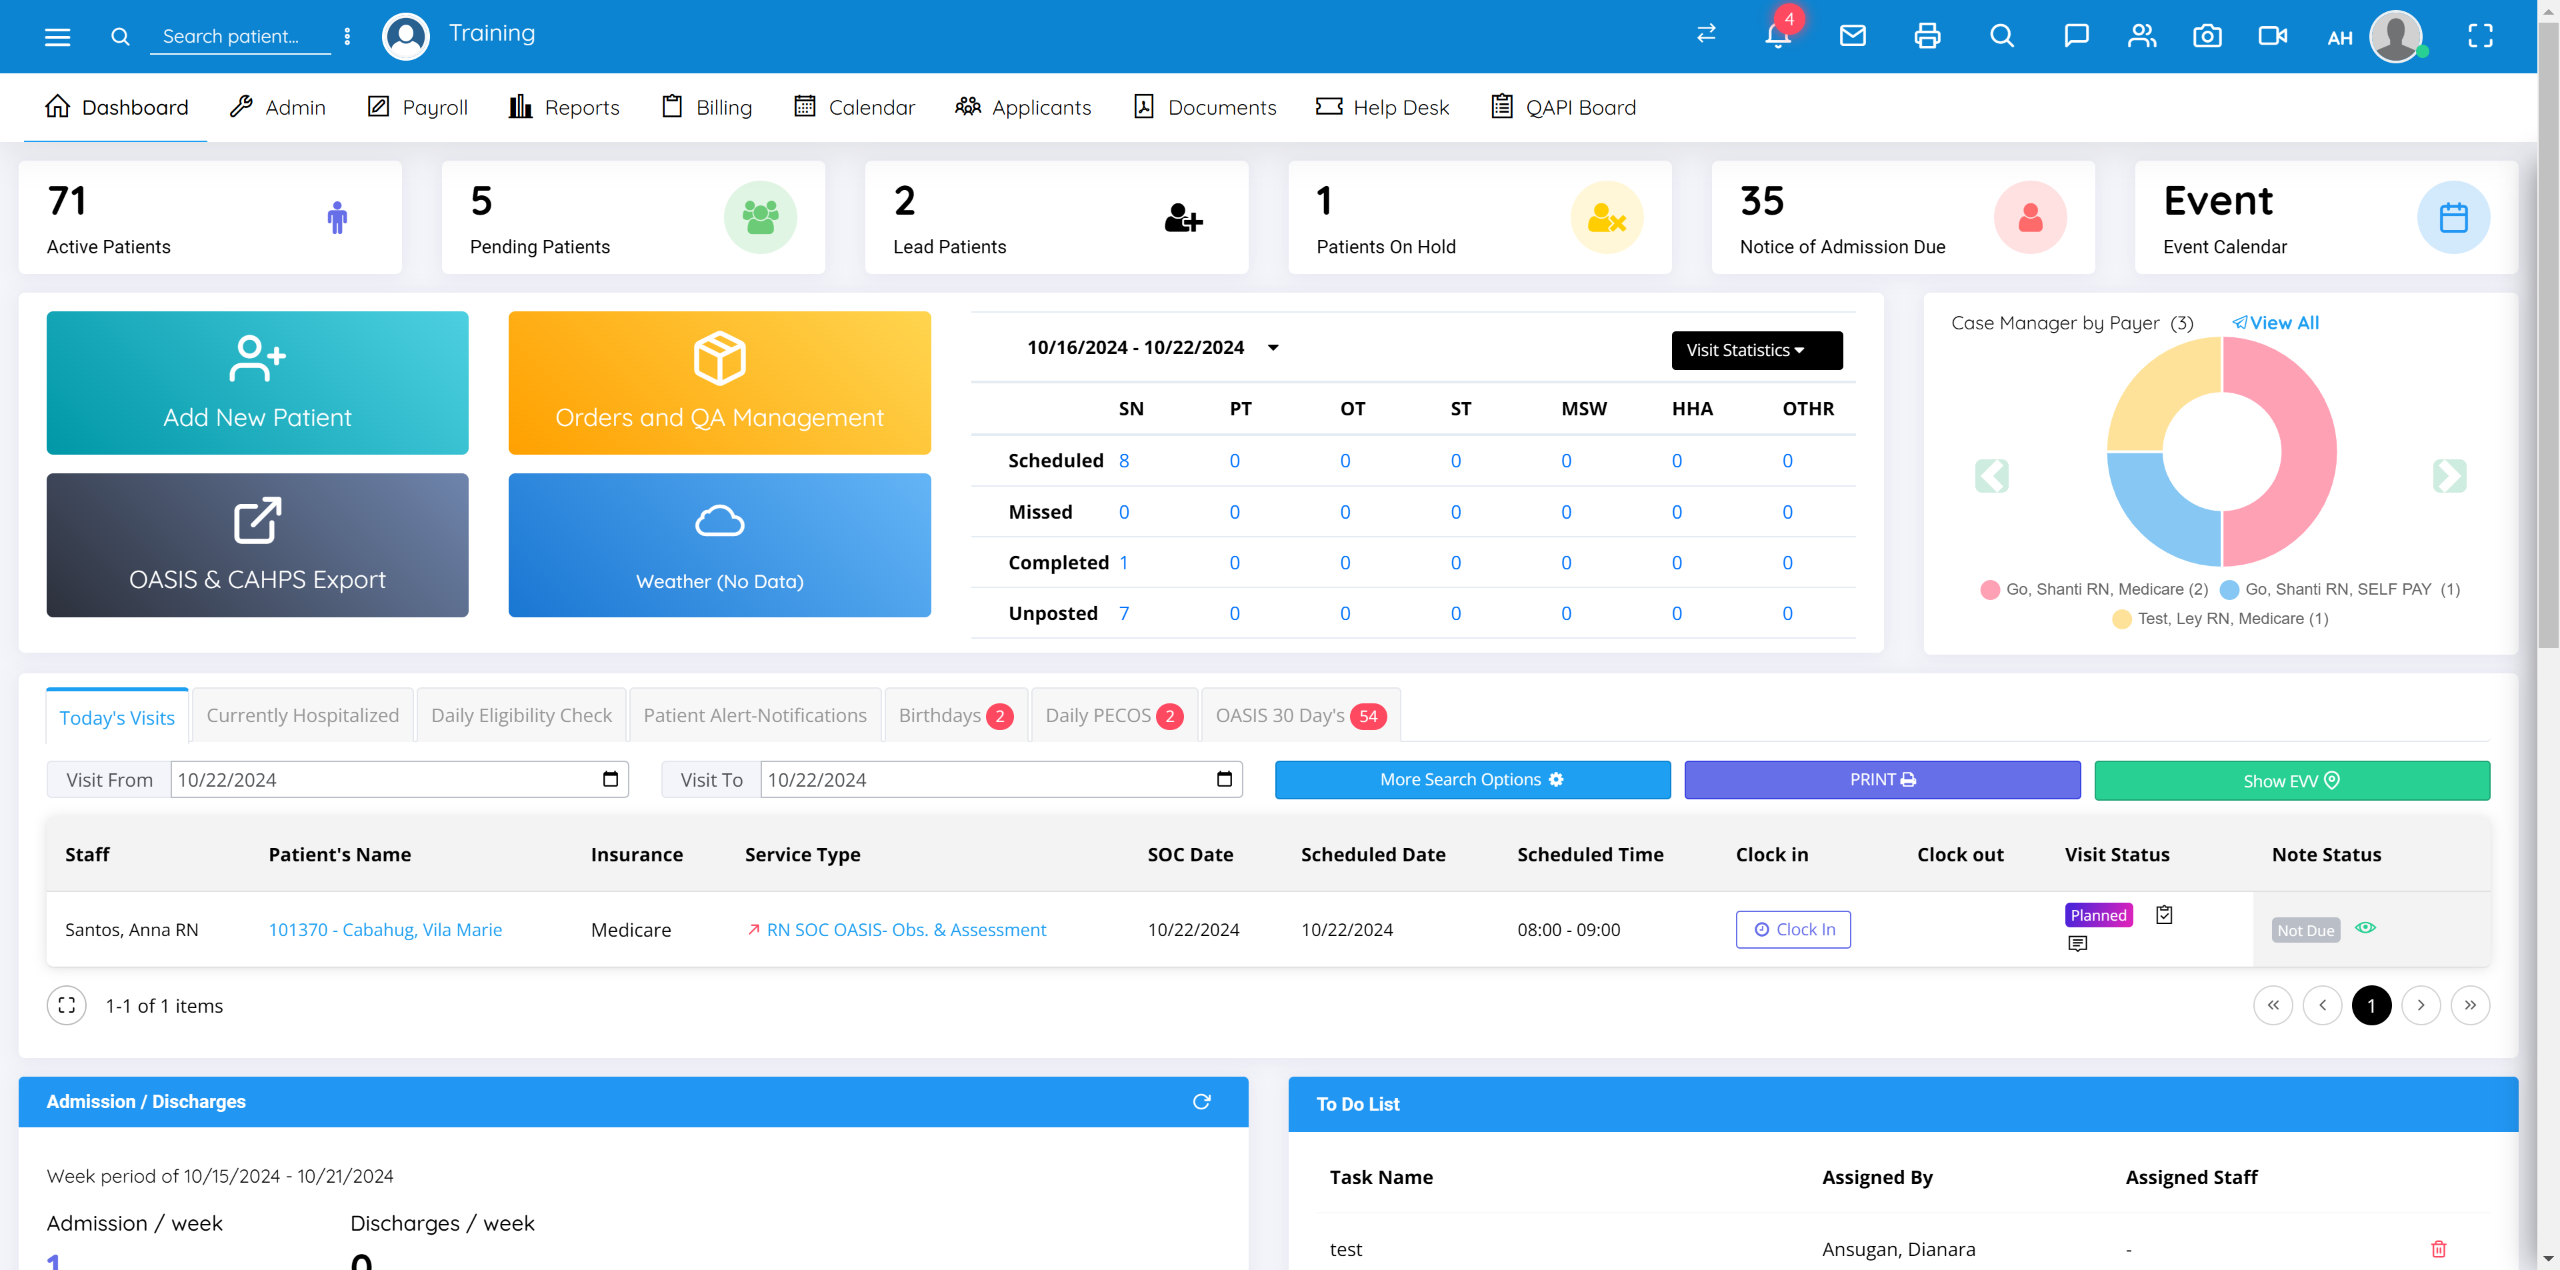Delete the test to-do task
Screen dimensions: 2560x1270
click(x=2438, y=1248)
